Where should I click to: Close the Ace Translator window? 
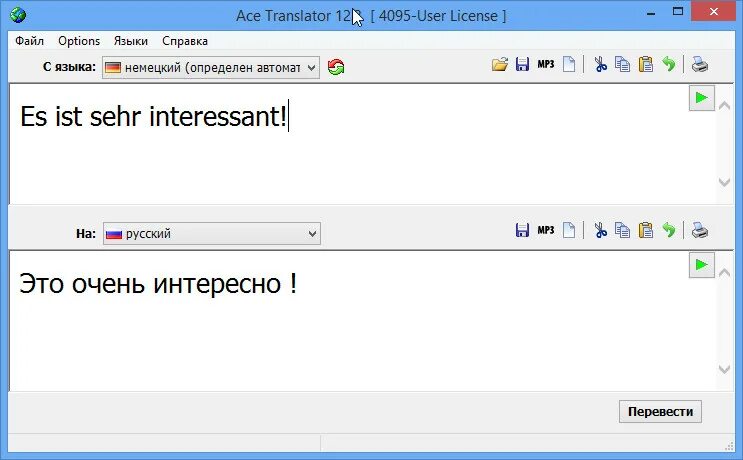tap(714, 11)
